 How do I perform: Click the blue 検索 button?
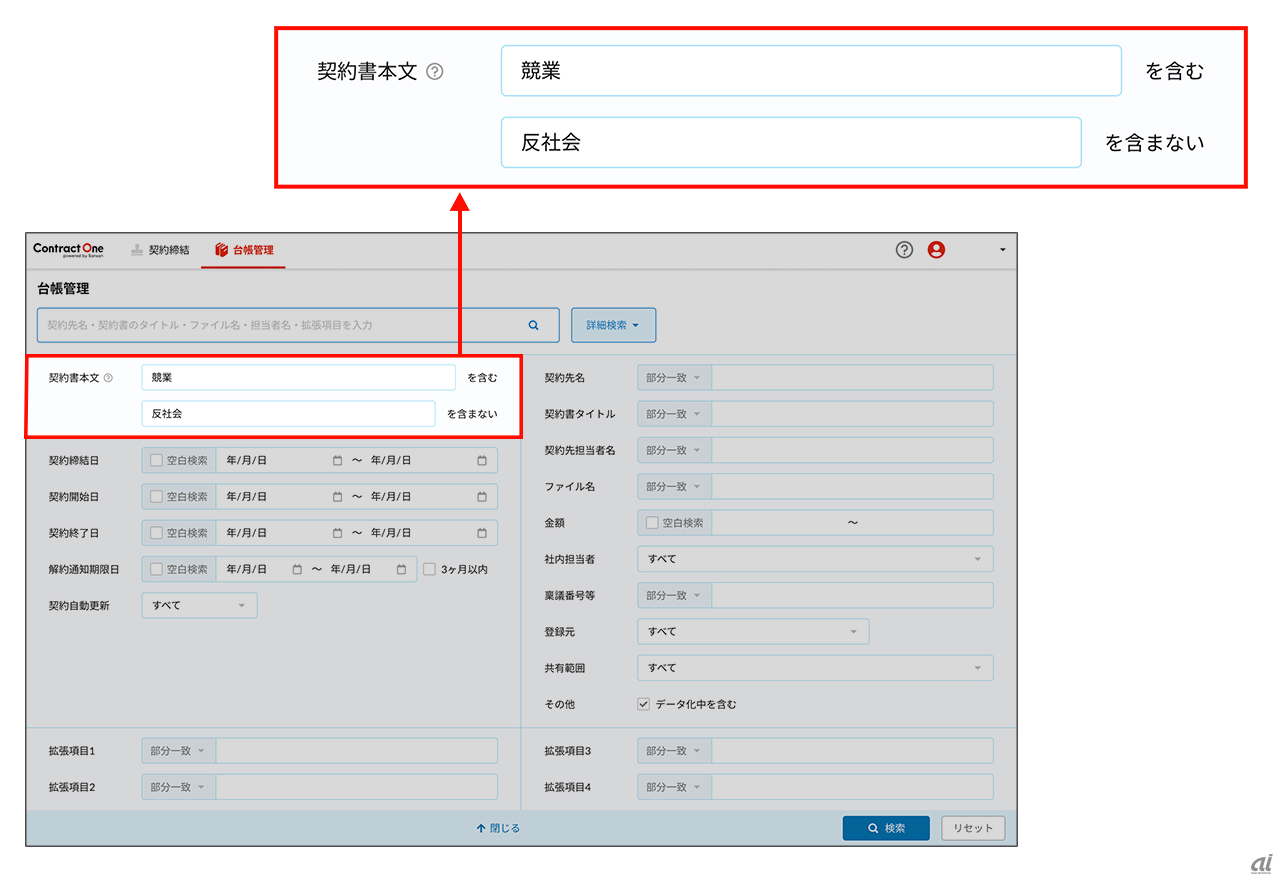pos(885,828)
